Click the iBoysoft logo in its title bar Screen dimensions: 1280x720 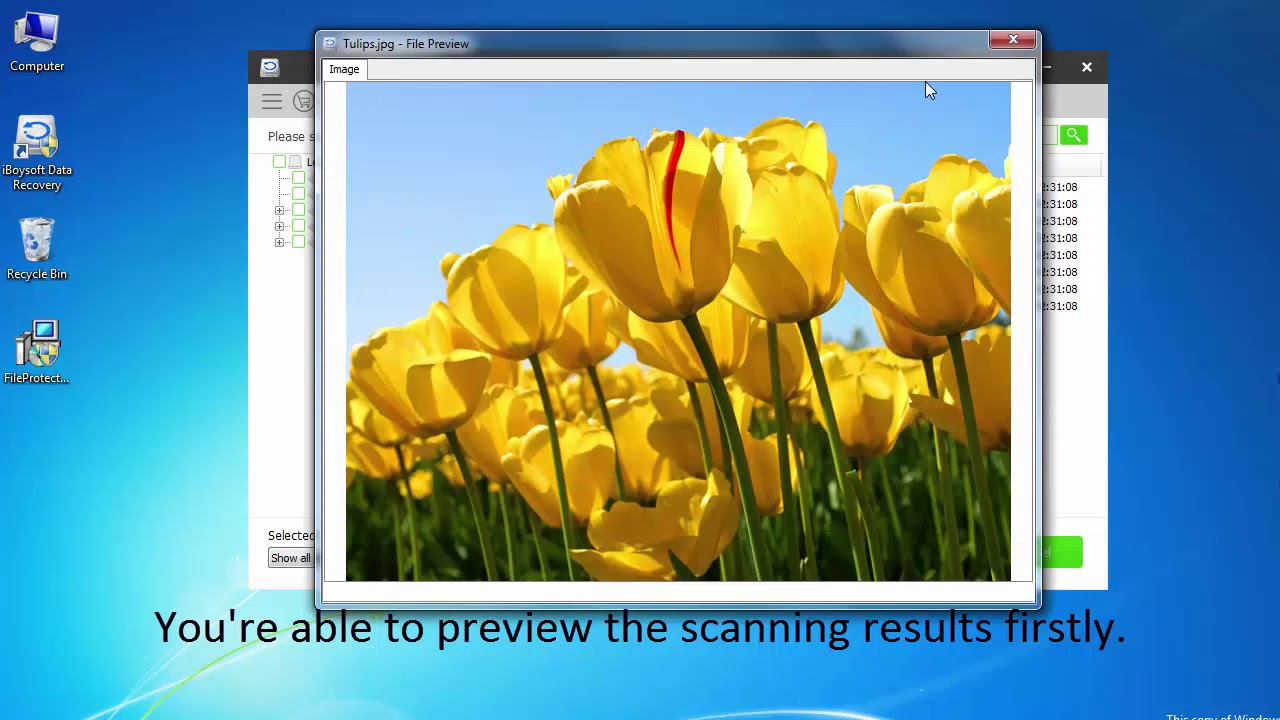[x=270, y=67]
